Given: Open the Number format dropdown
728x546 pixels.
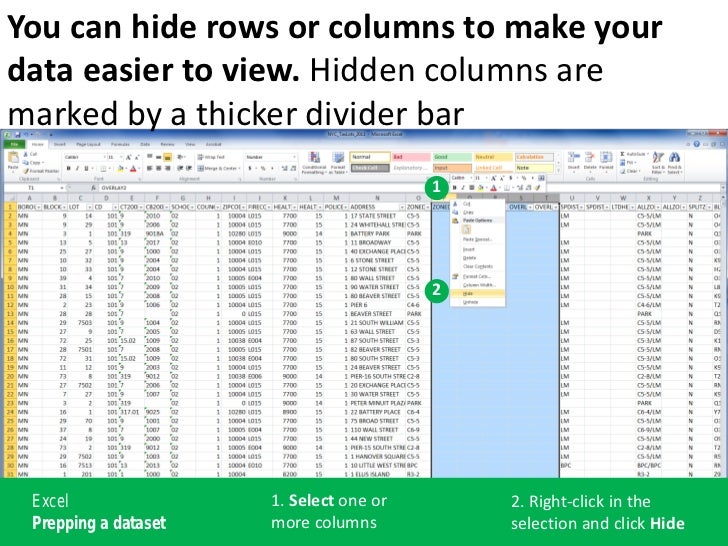Looking at the screenshot, I should tap(294, 157).
